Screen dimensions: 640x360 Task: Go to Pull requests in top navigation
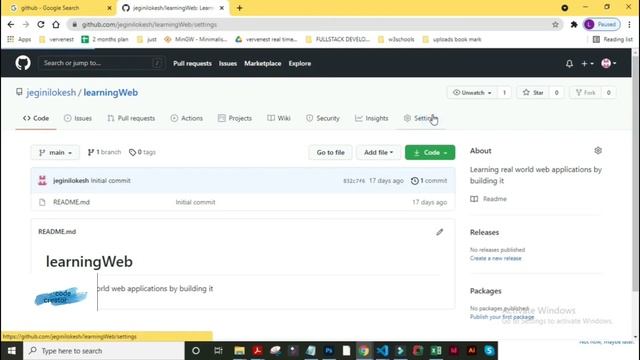192,64
